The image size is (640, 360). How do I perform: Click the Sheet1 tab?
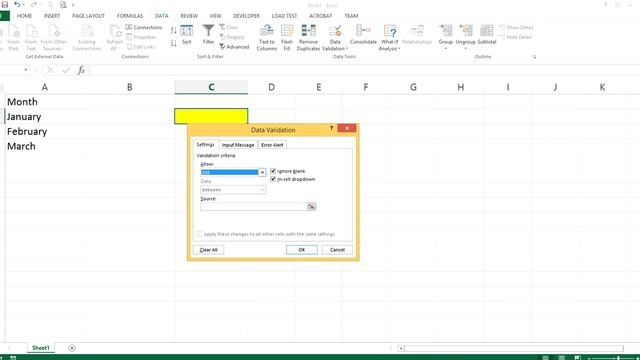point(41,348)
